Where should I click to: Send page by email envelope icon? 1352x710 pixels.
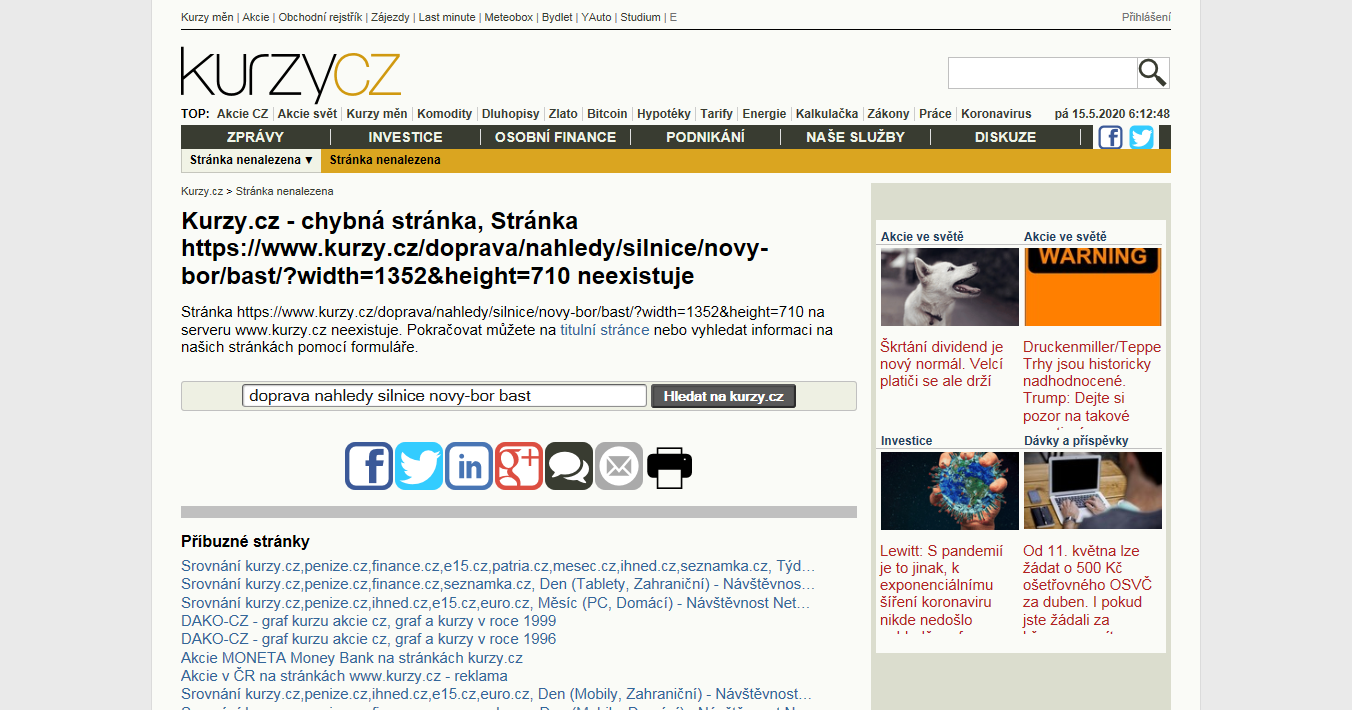point(619,466)
